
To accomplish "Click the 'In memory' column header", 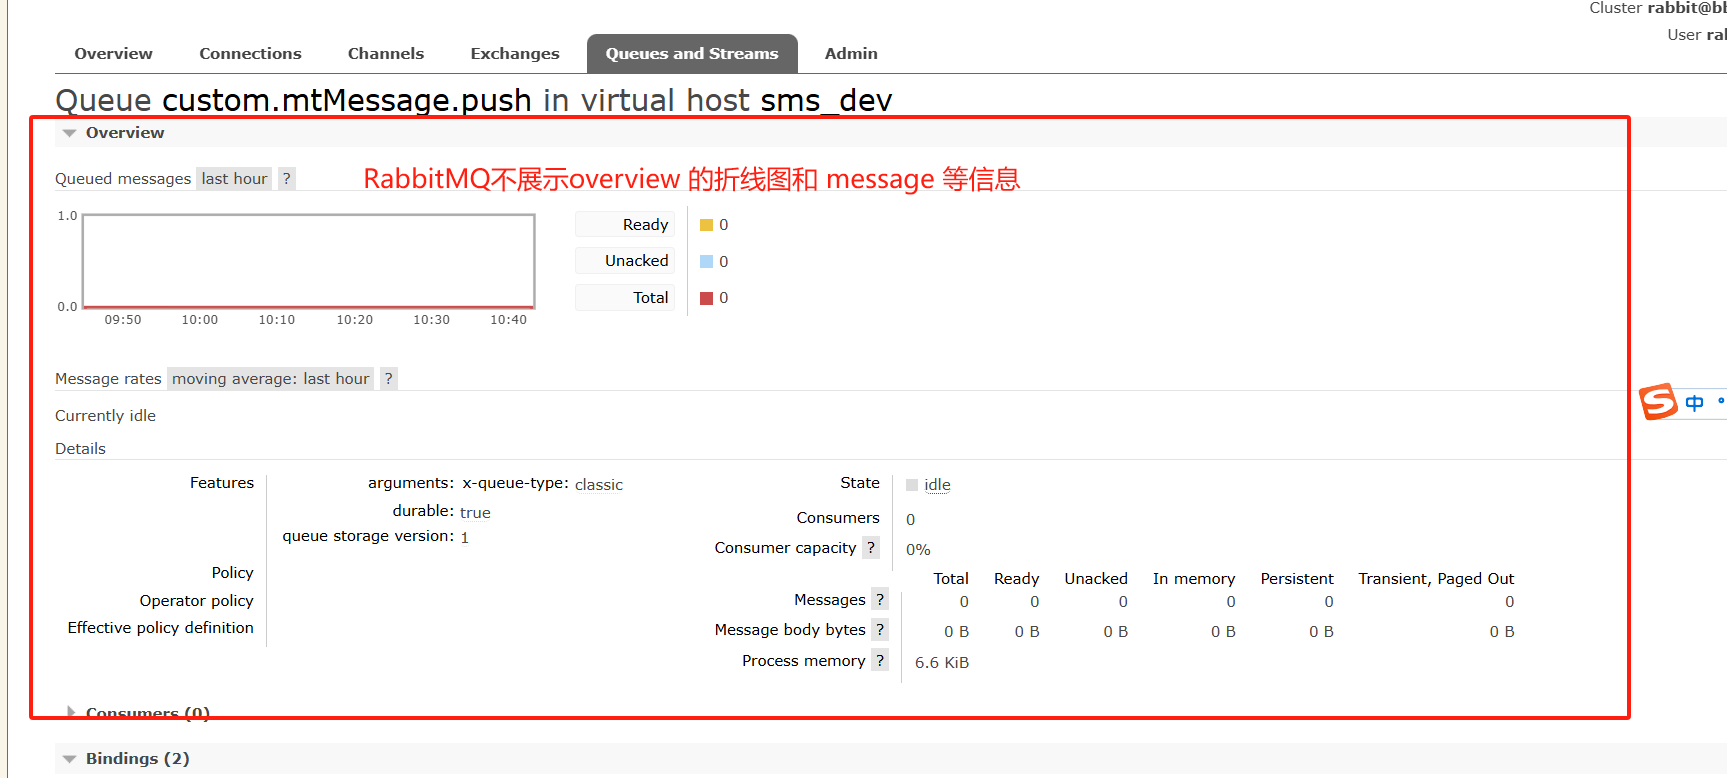I will pos(1194,579).
